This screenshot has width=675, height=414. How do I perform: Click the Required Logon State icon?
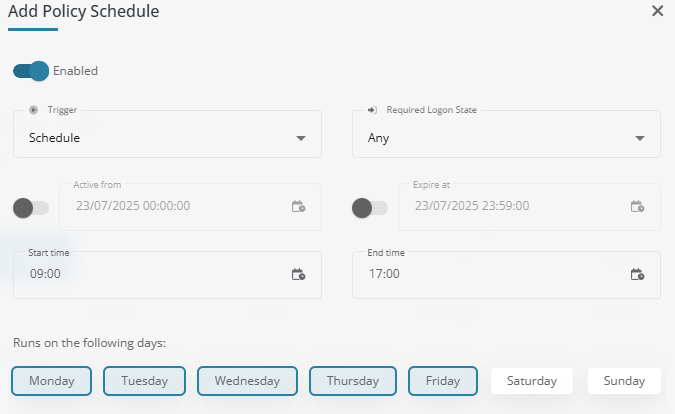[x=373, y=110]
